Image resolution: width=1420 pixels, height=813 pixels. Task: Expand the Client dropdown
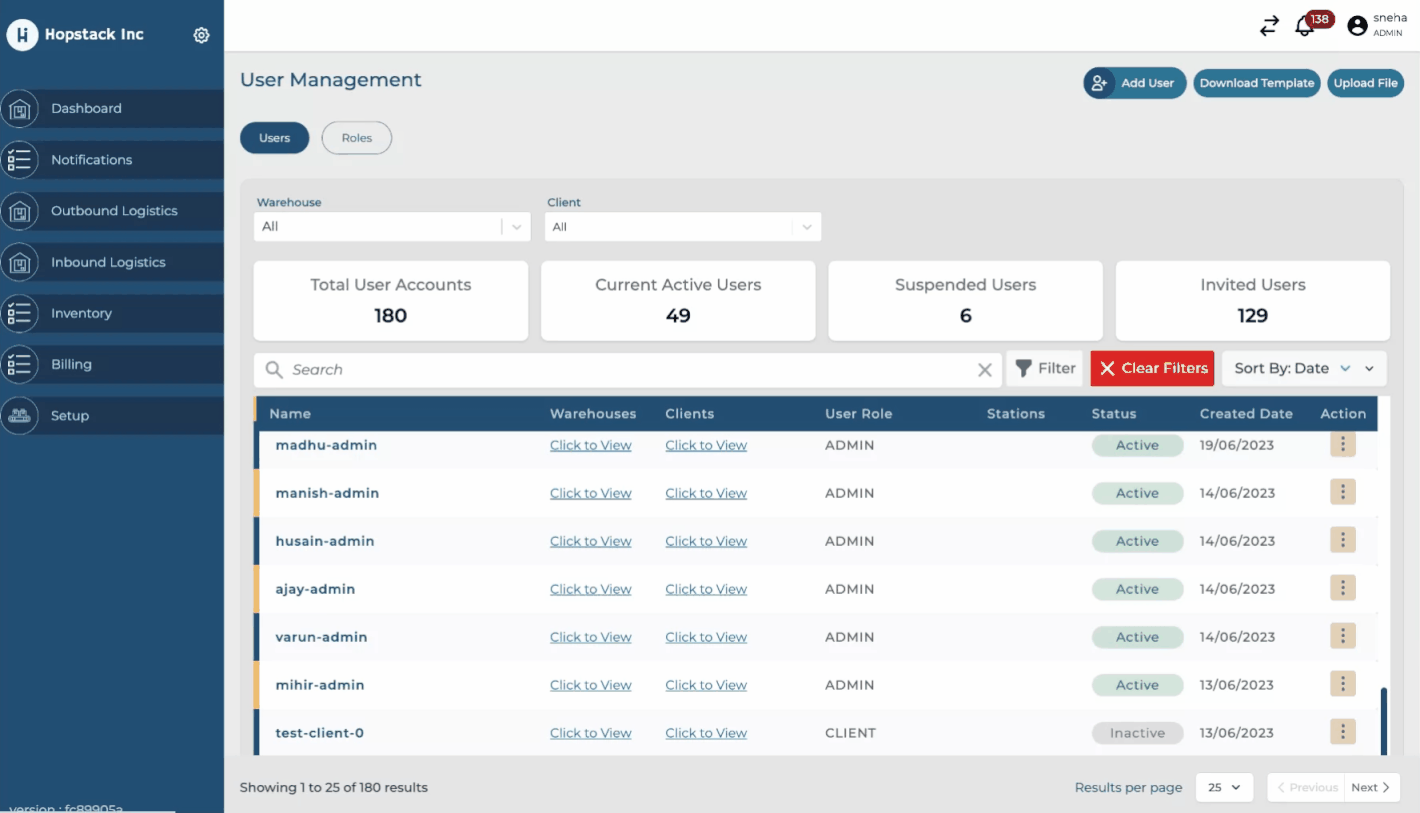[x=806, y=227]
